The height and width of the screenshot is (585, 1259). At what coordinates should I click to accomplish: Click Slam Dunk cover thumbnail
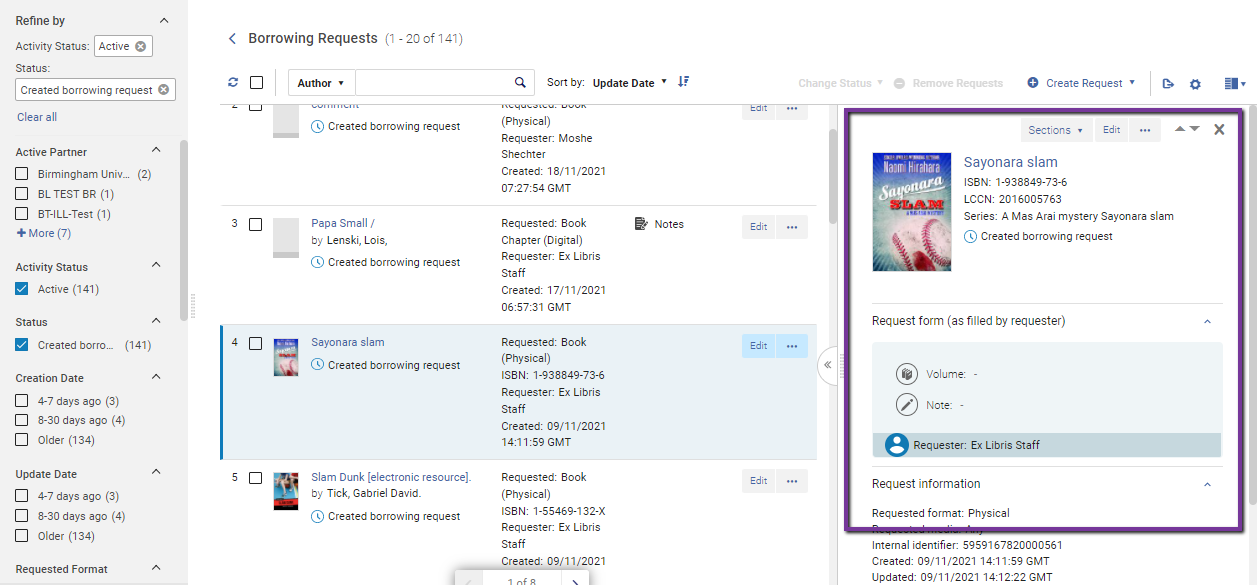point(286,492)
